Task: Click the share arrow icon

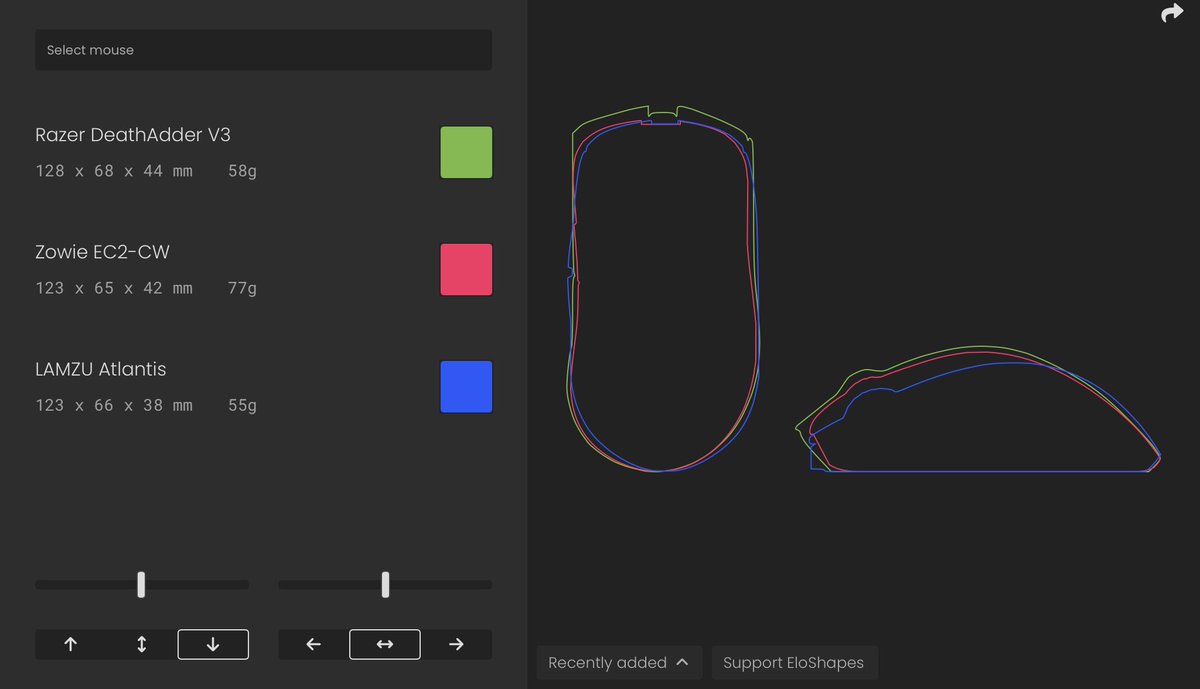Action: (x=1172, y=14)
